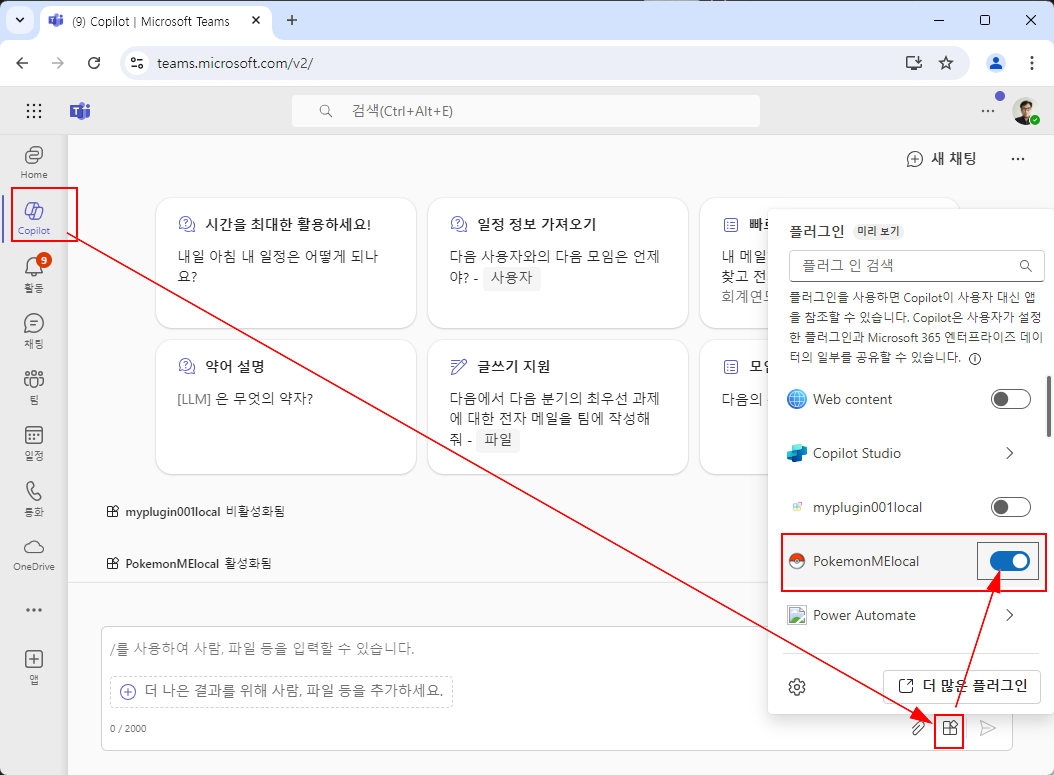Click the Teams search box
Image resolution: width=1054 pixels, height=775 pixels.
click(x=526, y=111)
